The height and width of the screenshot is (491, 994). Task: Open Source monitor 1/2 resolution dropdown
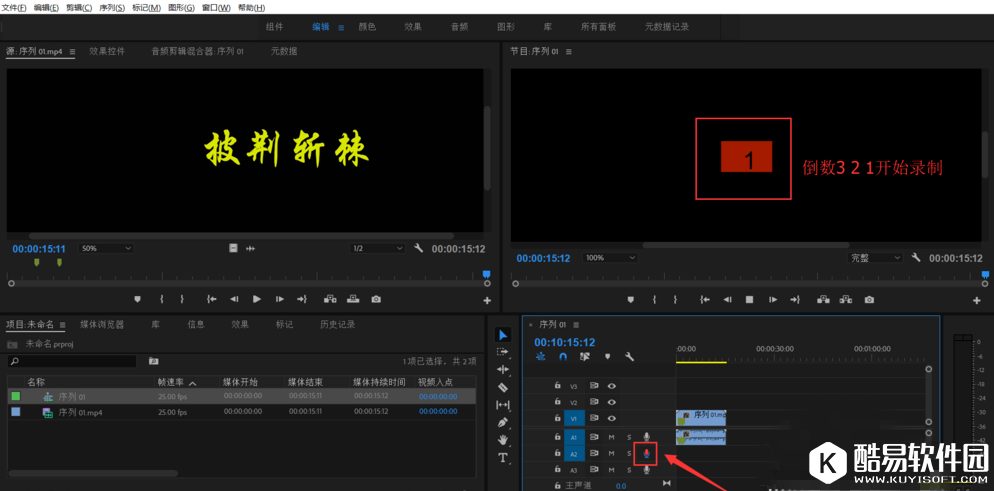(x=377, y=248)
